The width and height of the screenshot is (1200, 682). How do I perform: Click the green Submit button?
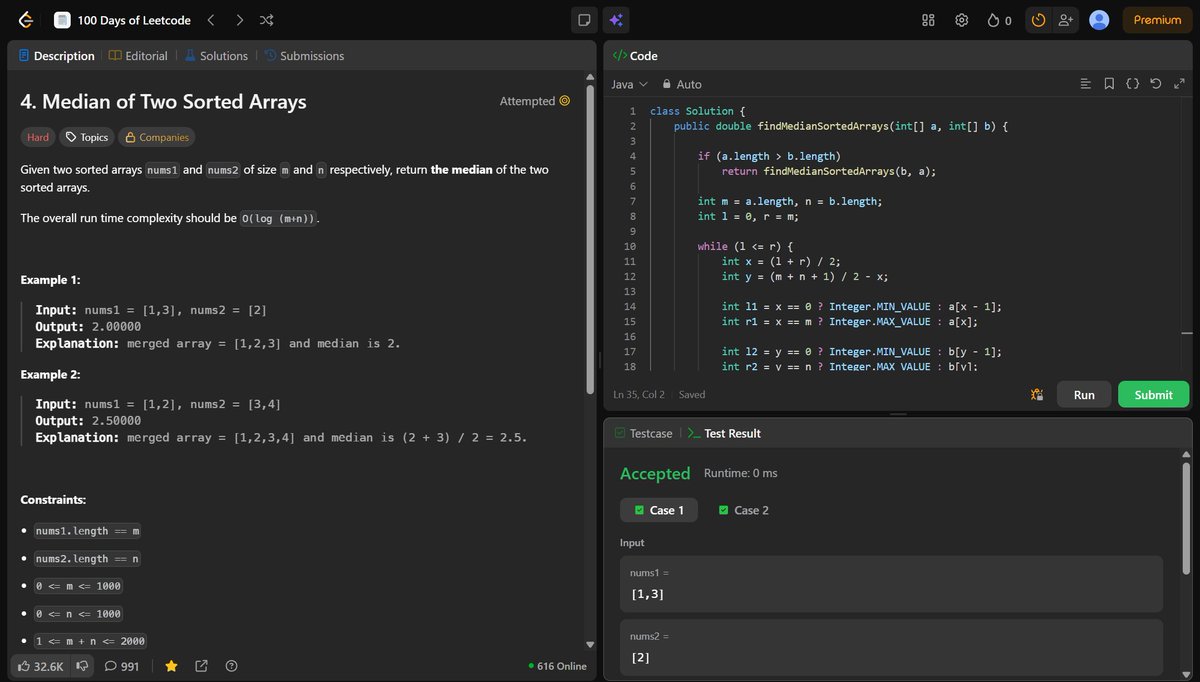(x=1153, y=394)
